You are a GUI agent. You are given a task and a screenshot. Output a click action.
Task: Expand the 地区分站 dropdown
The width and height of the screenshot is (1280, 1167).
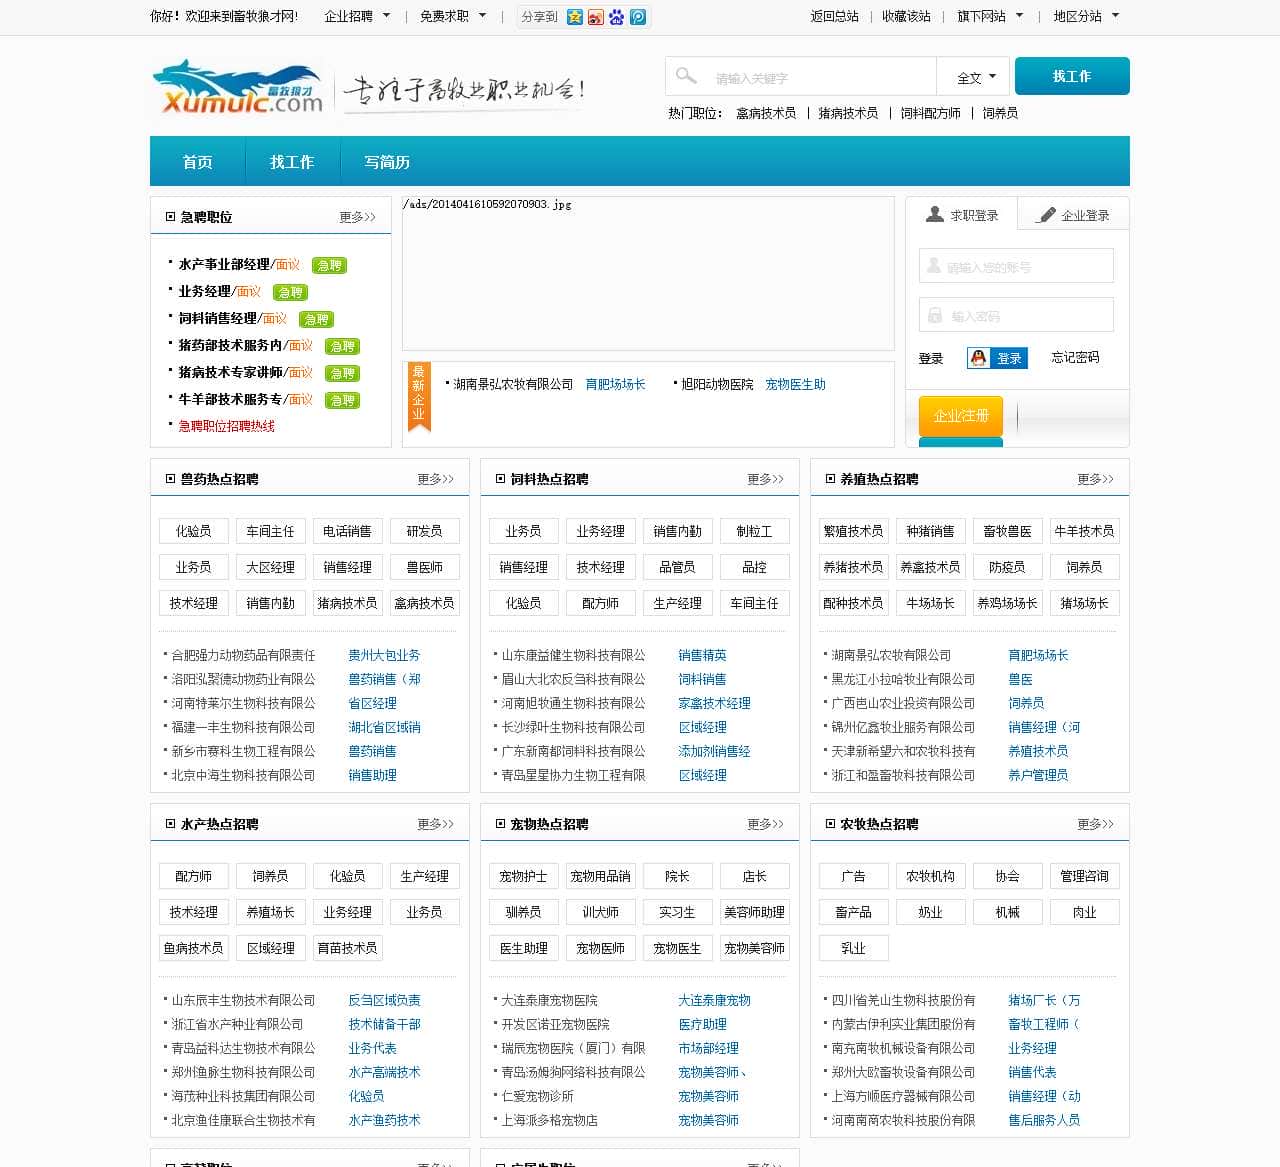(1086, 16)
